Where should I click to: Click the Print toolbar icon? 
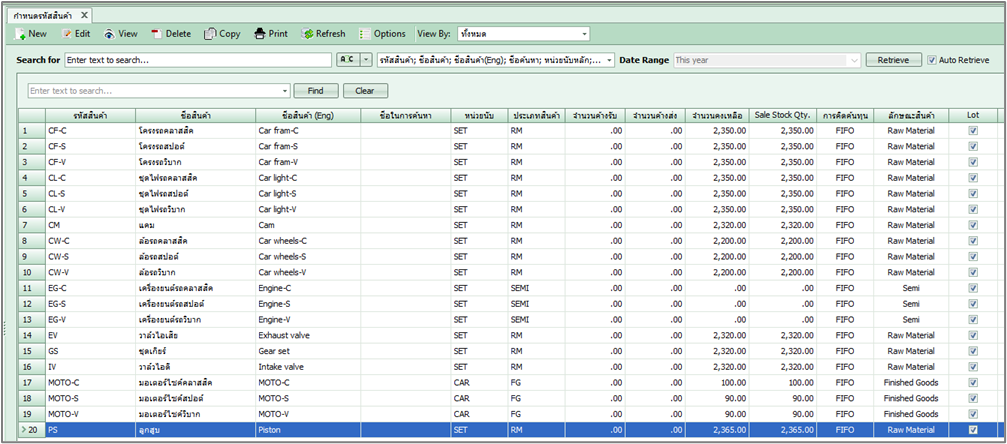click(260, 34)
